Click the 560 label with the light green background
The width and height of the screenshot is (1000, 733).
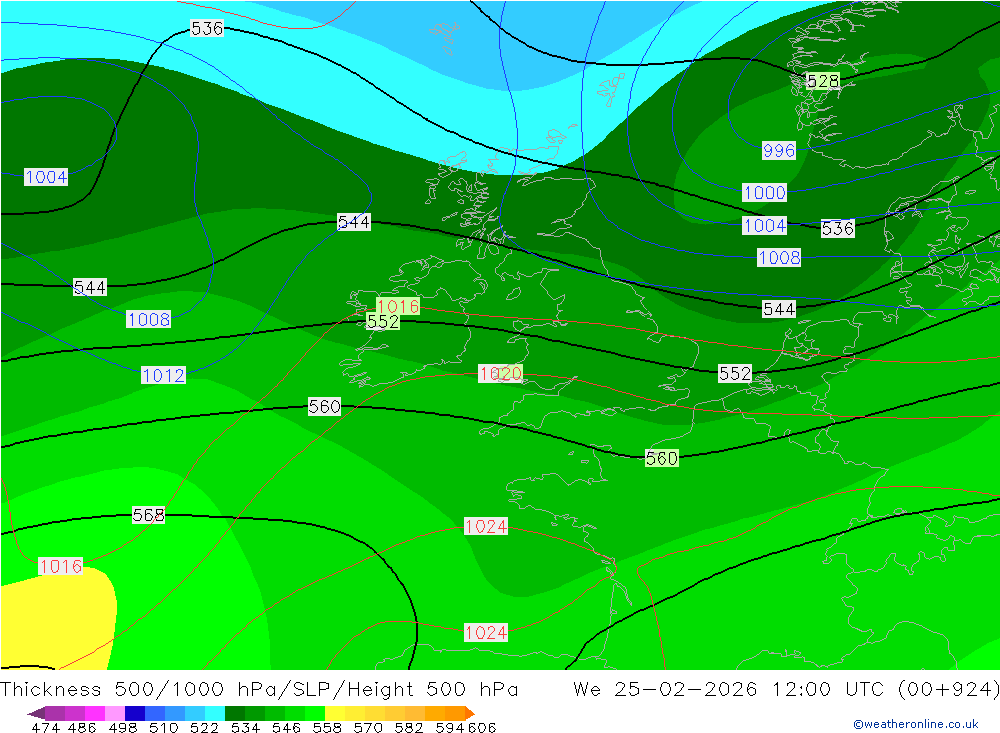(661, 458)
